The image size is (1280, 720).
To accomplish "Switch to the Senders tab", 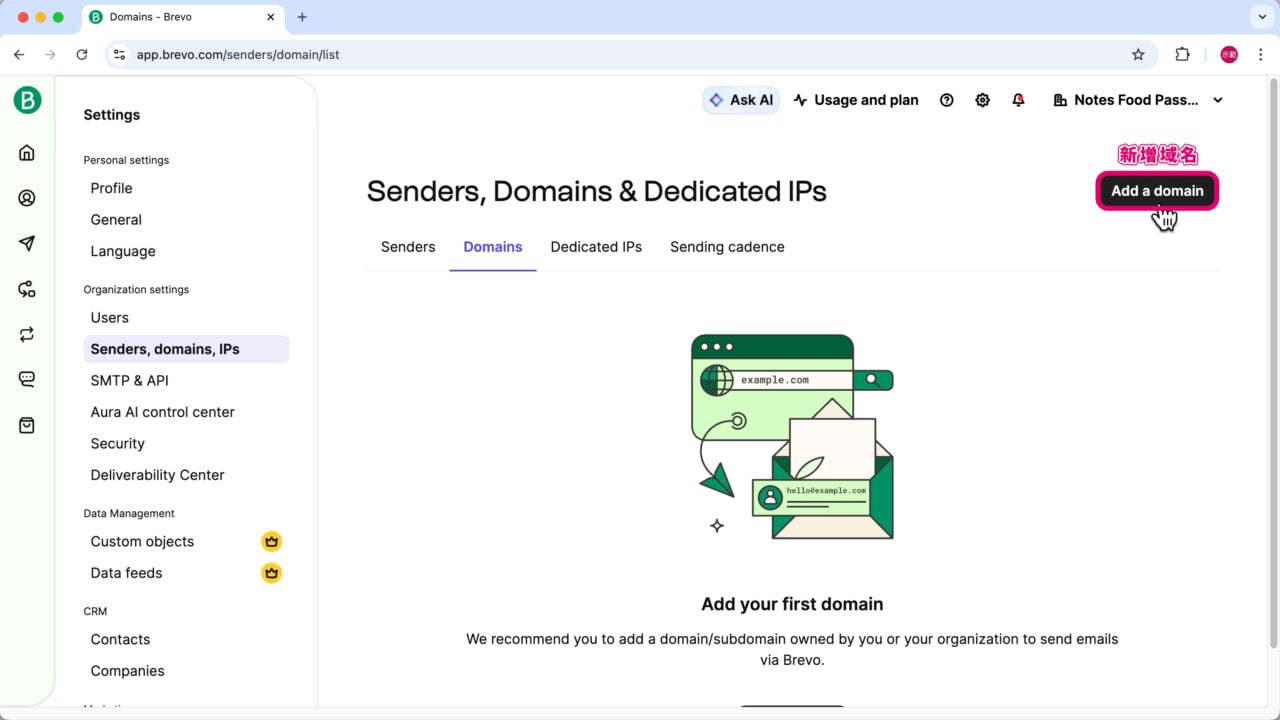I will (408, 247).
